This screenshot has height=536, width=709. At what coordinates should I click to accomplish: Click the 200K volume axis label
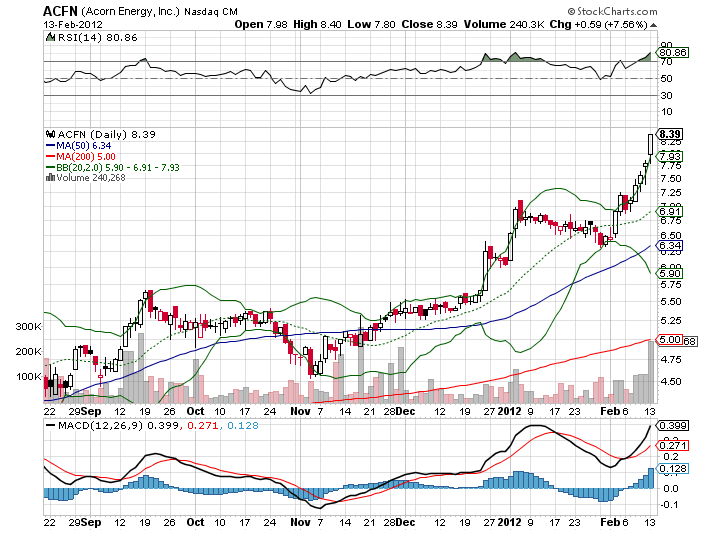point(28,351)
